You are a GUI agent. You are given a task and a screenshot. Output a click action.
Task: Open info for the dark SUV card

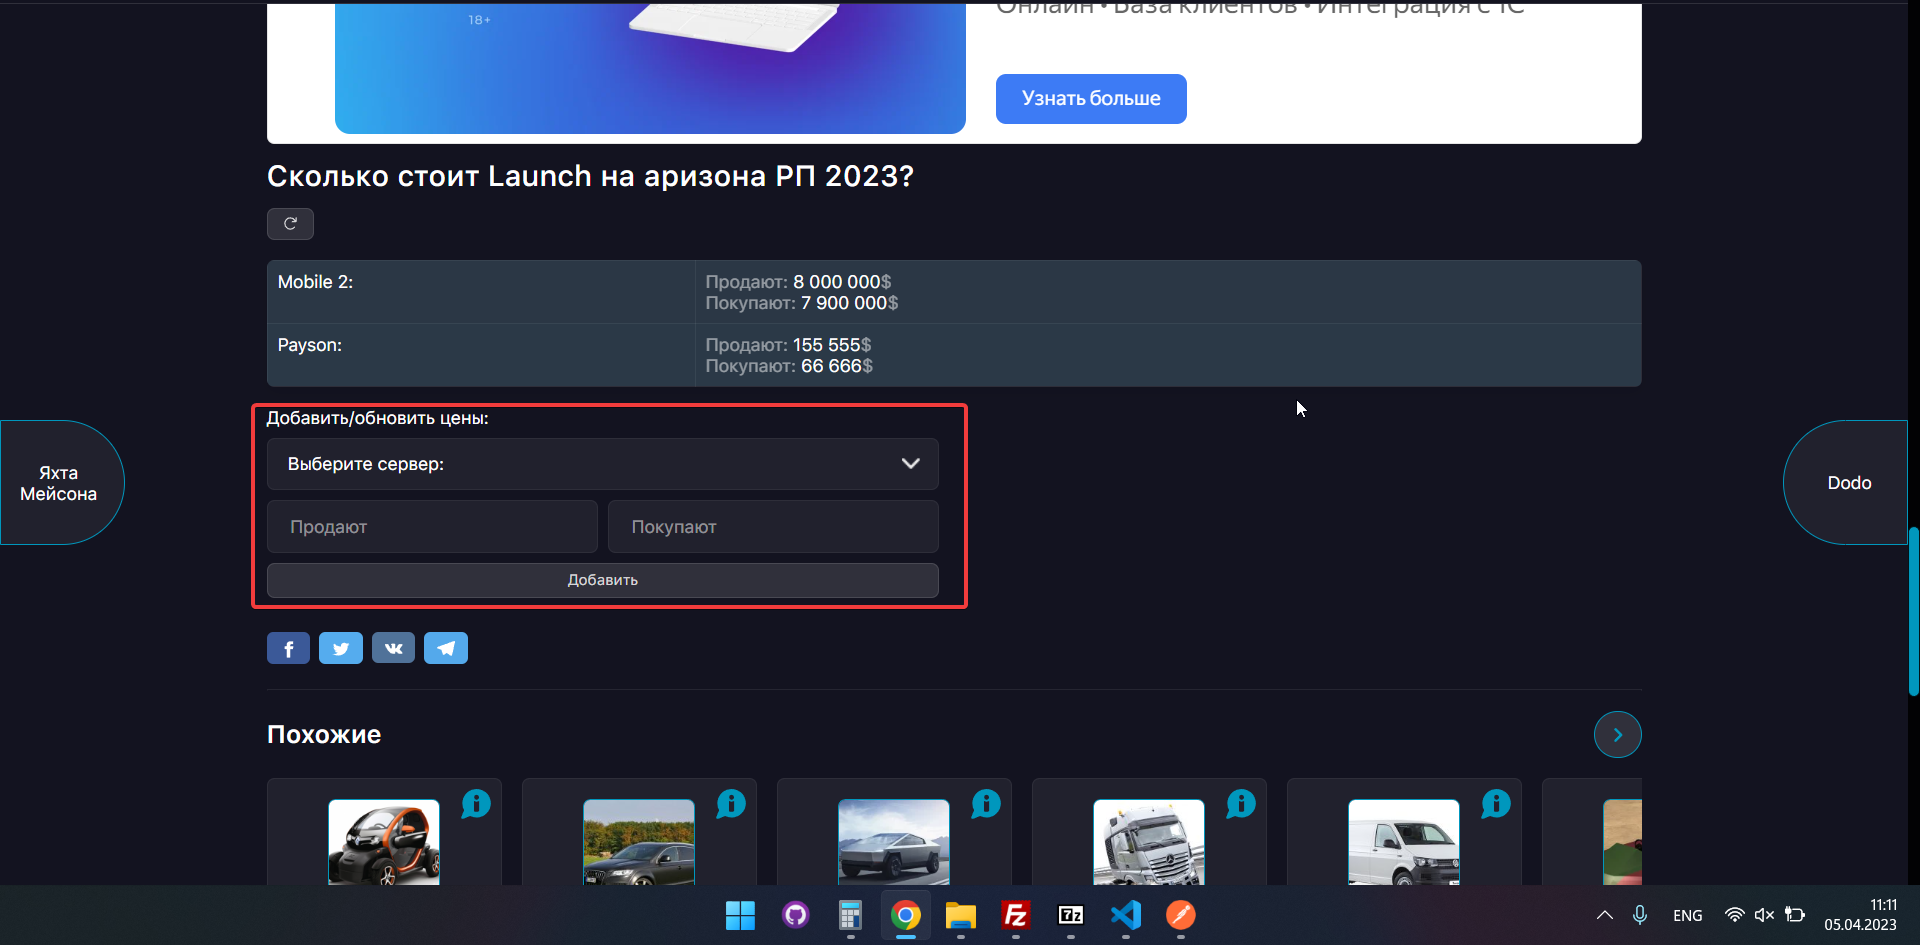[x=731, y=803]
